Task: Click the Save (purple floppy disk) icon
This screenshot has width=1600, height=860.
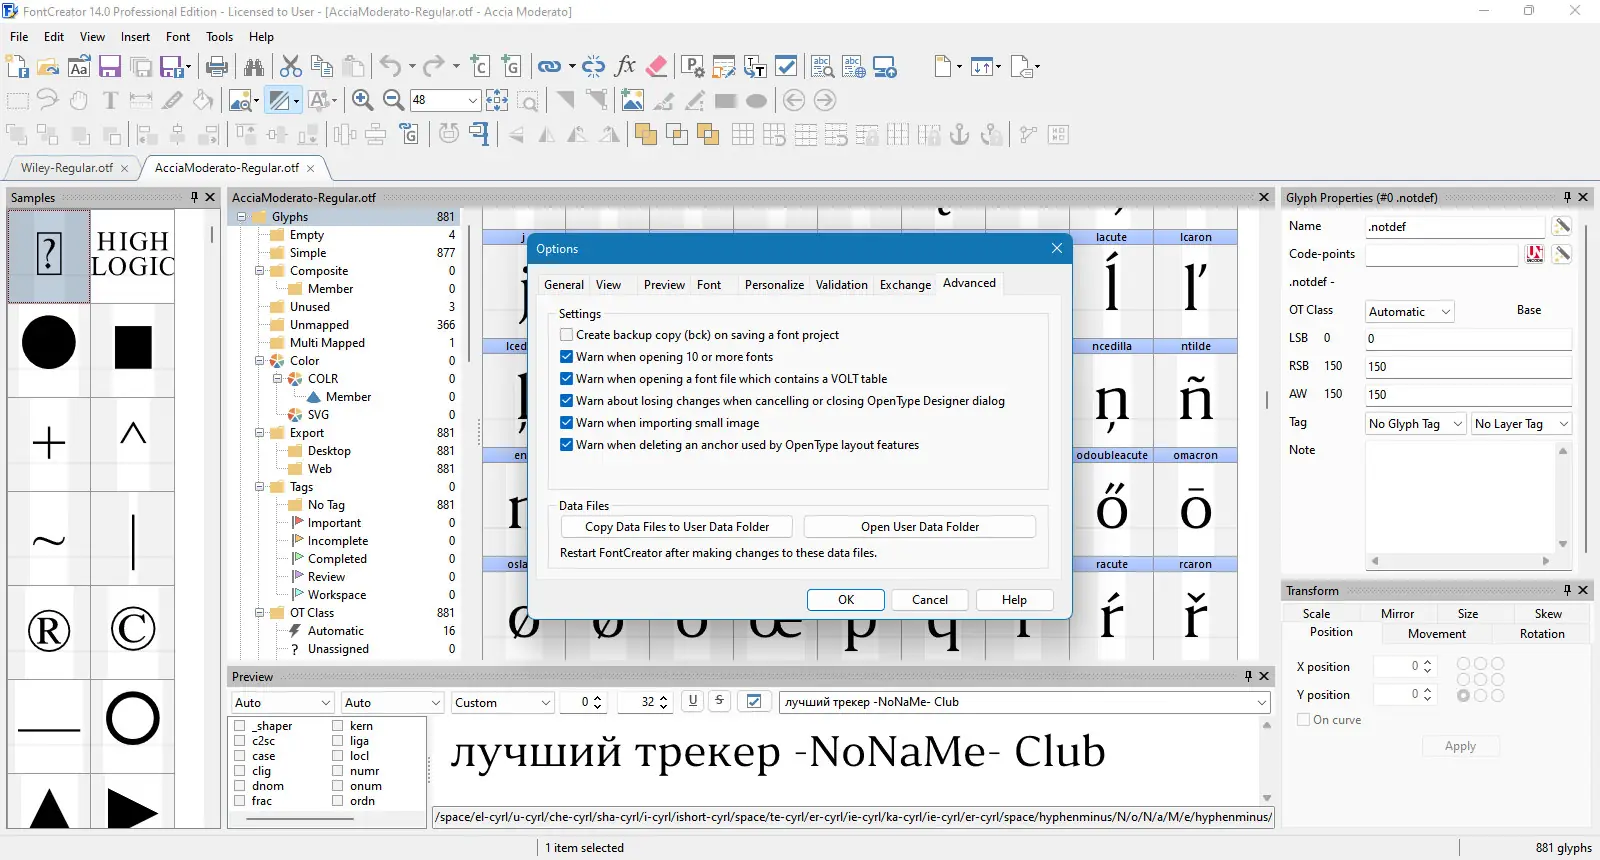Action: [x=110, y=67]
